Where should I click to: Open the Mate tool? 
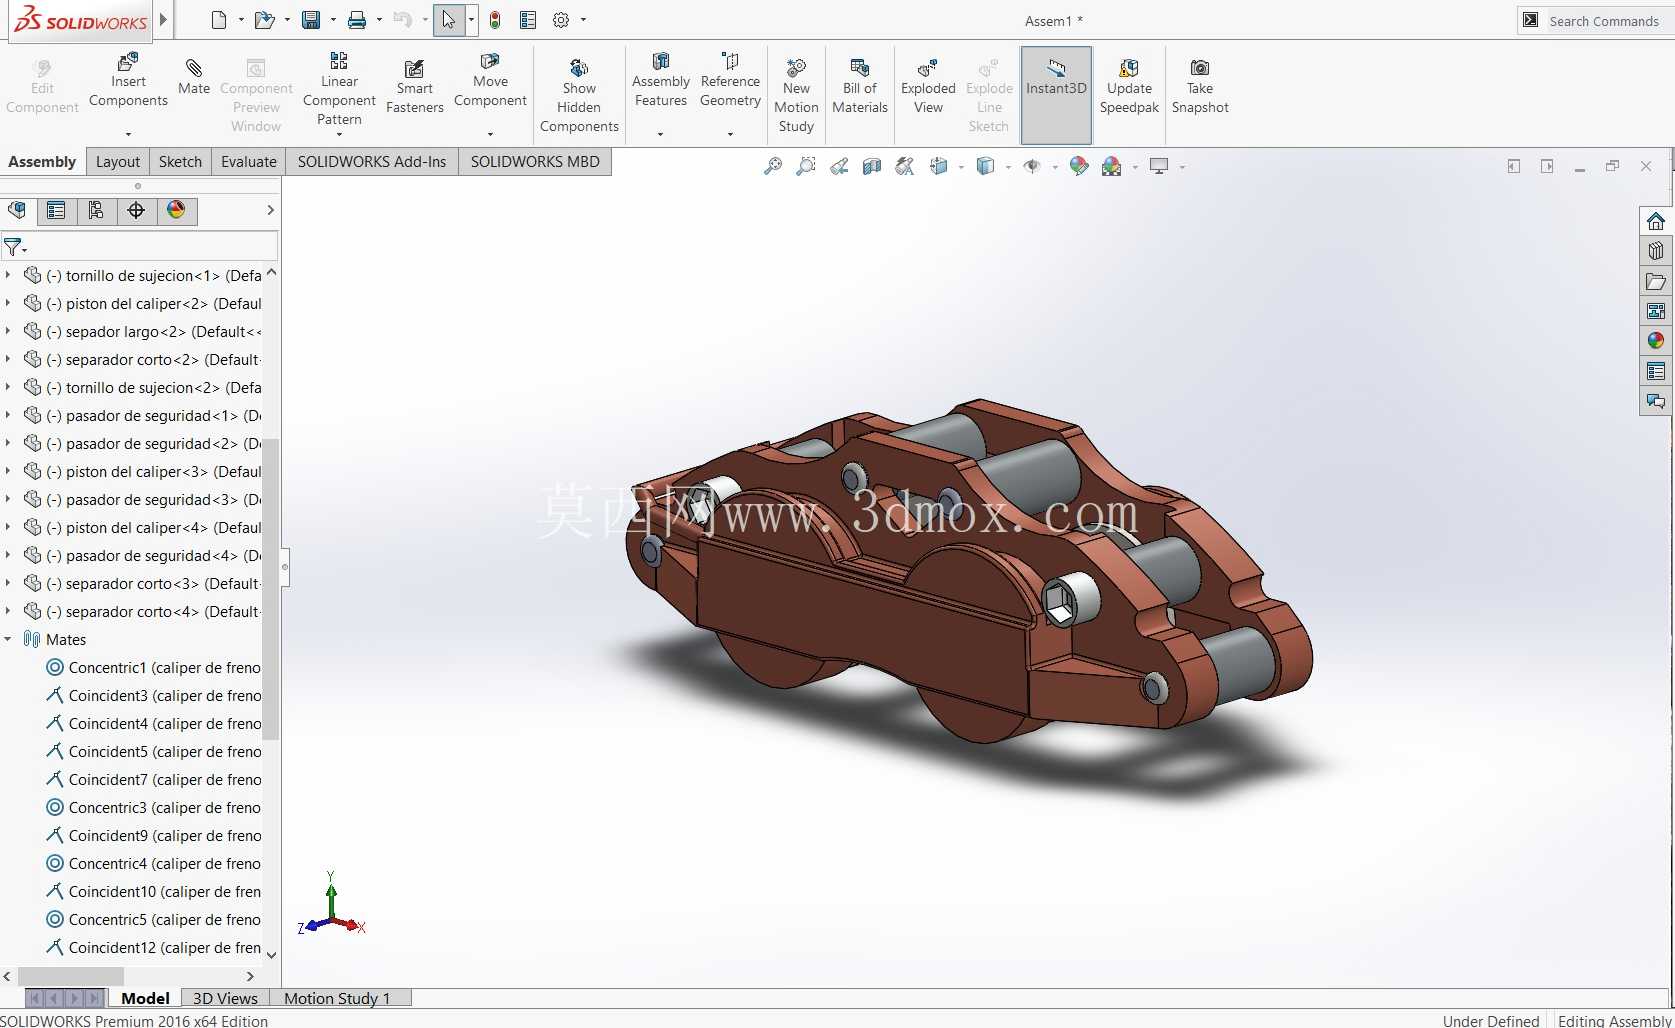pyautogui.click(x=194, y=77)
